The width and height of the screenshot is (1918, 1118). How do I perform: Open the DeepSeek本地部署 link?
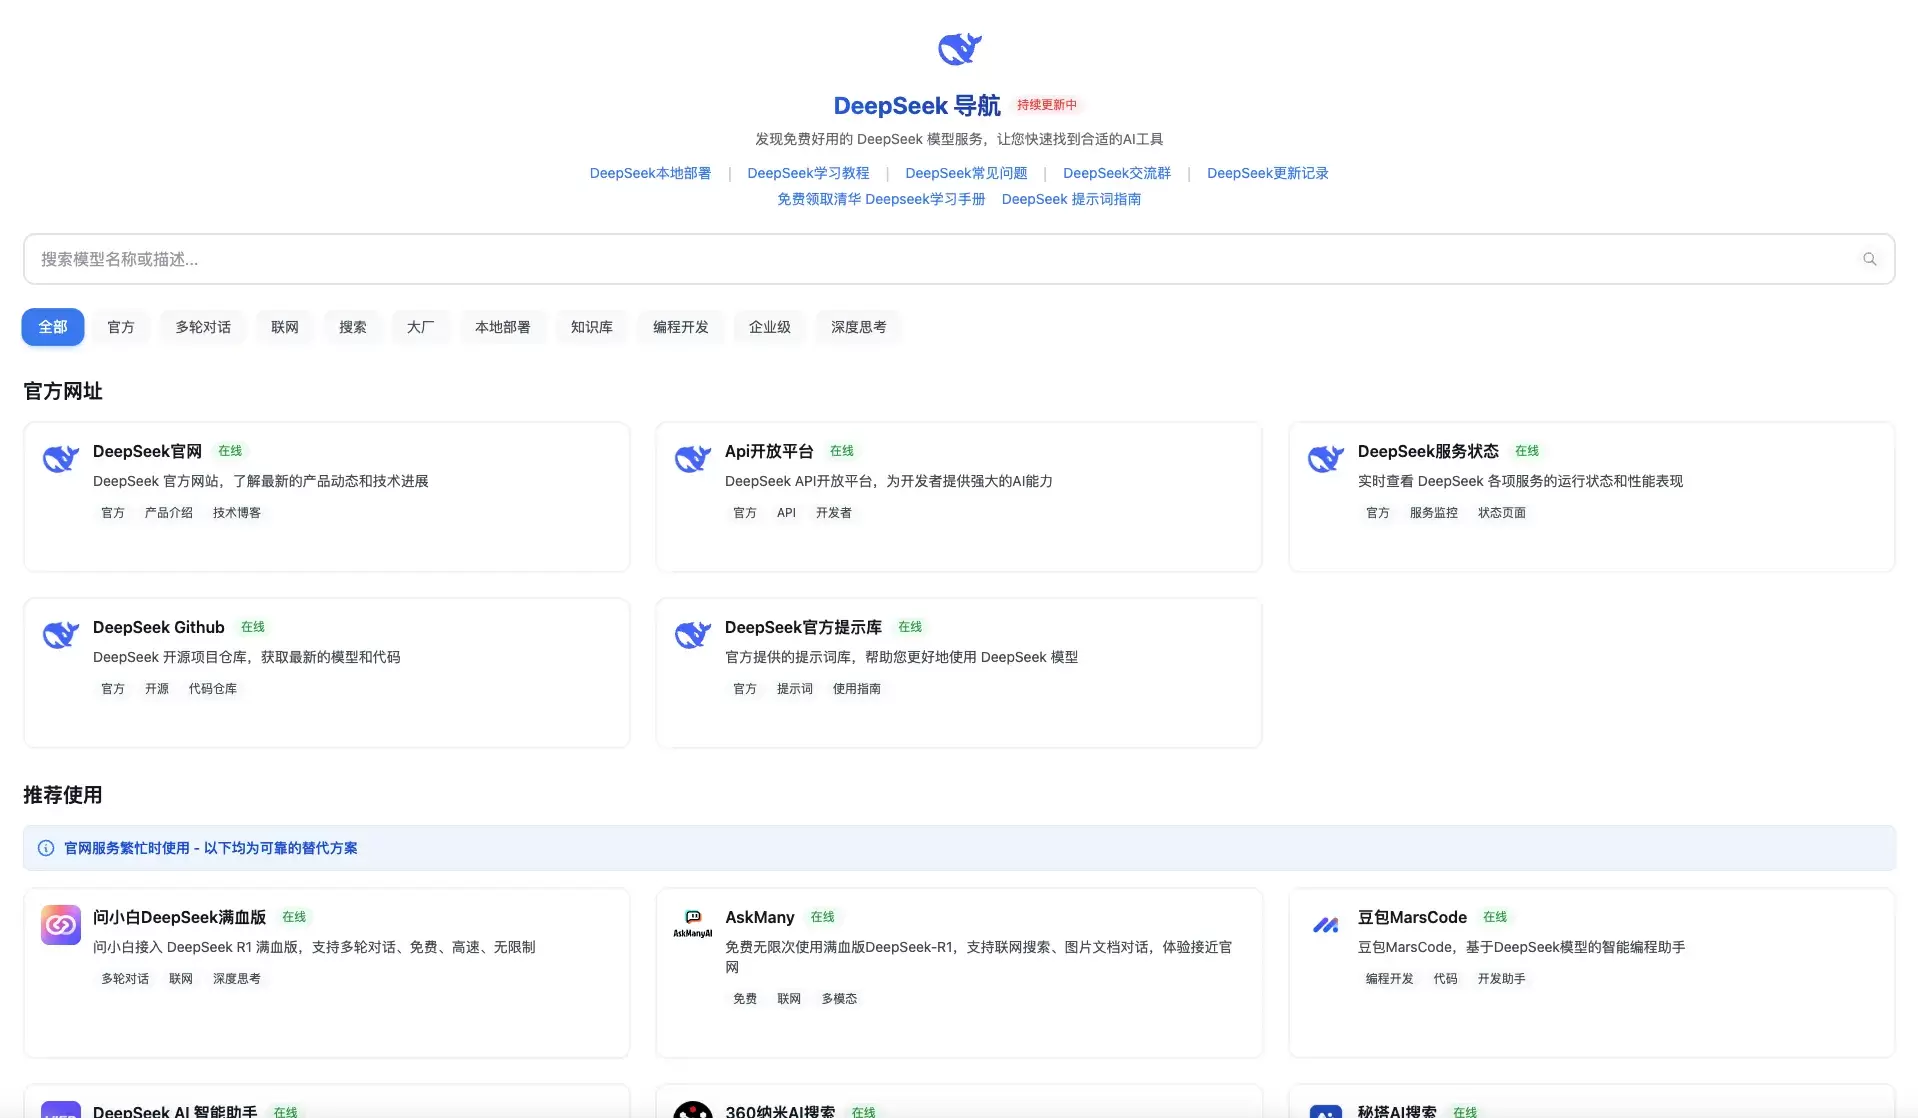(650, 173)
